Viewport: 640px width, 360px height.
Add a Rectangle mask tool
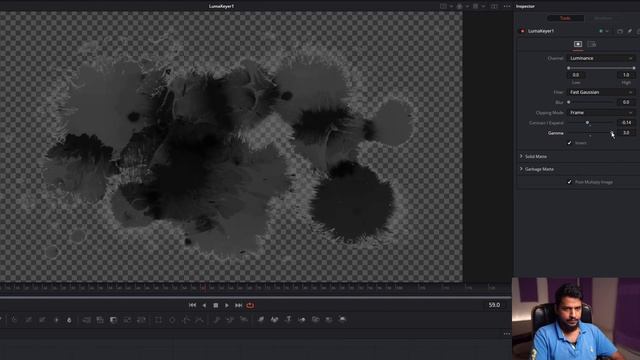(x=158, y=320)
